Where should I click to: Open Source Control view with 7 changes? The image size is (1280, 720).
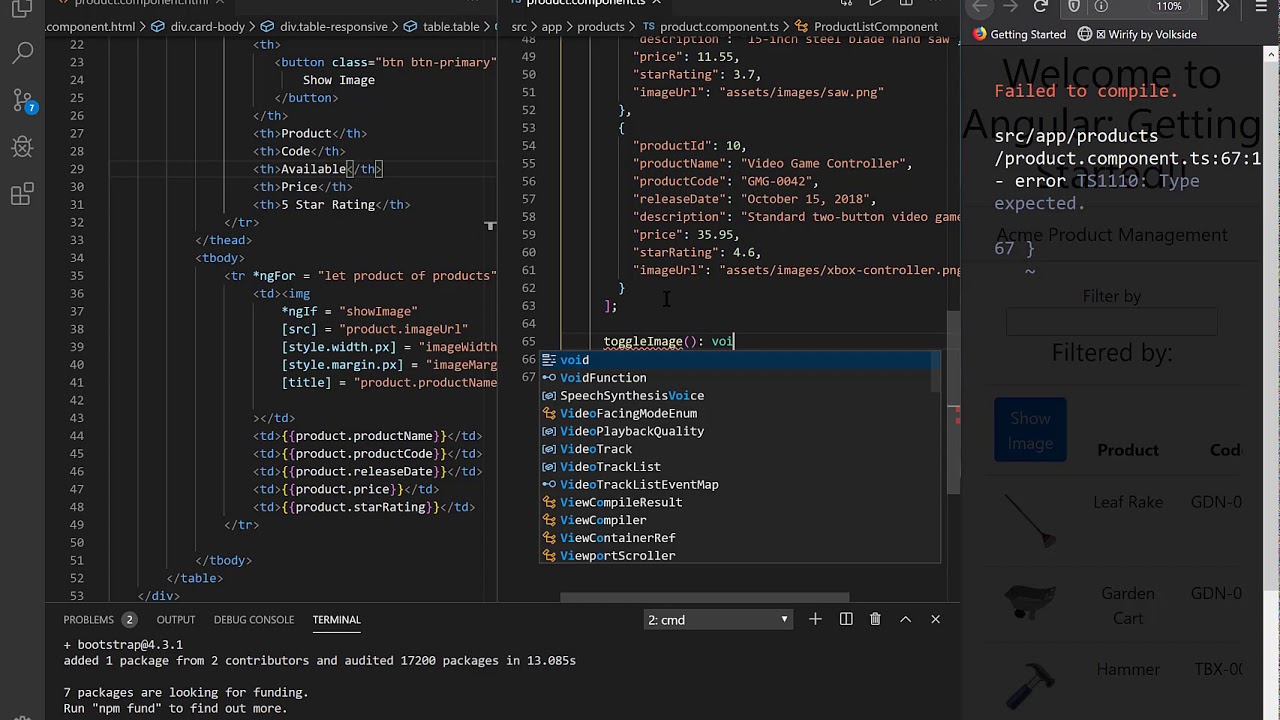point(22,100)
